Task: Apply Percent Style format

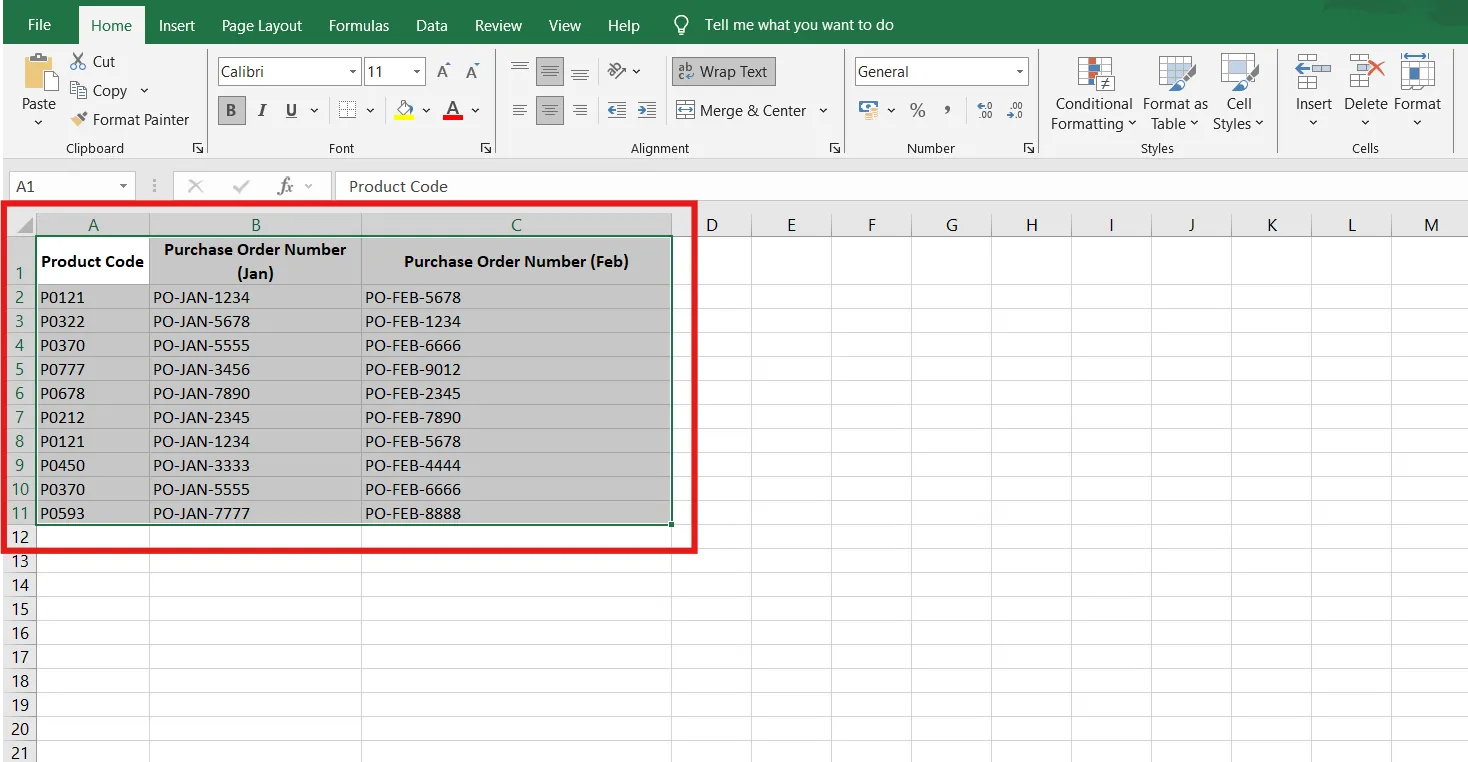Action: coord(917,110)
